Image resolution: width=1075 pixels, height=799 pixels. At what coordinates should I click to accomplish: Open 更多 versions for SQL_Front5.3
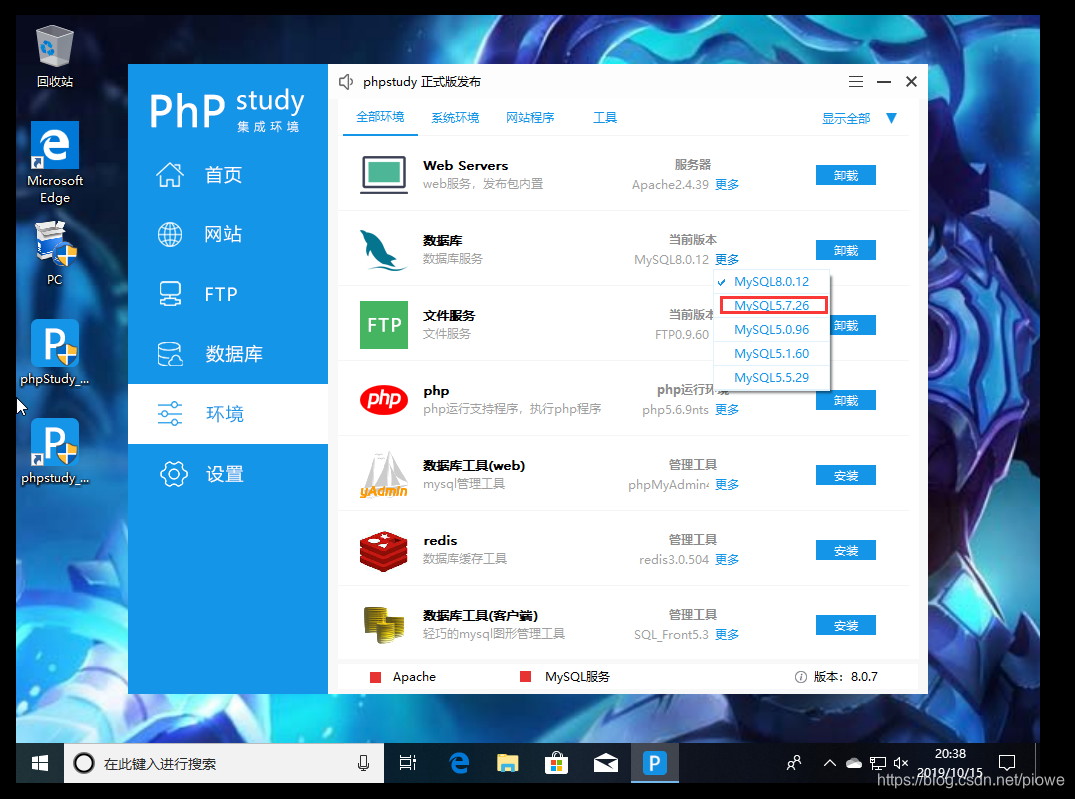727,634
